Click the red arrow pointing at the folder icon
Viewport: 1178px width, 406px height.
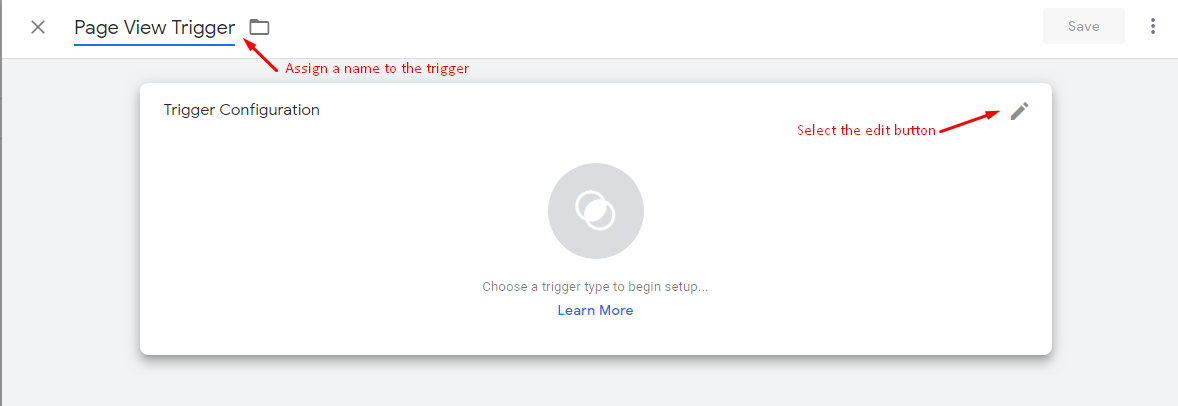point(261,57)
